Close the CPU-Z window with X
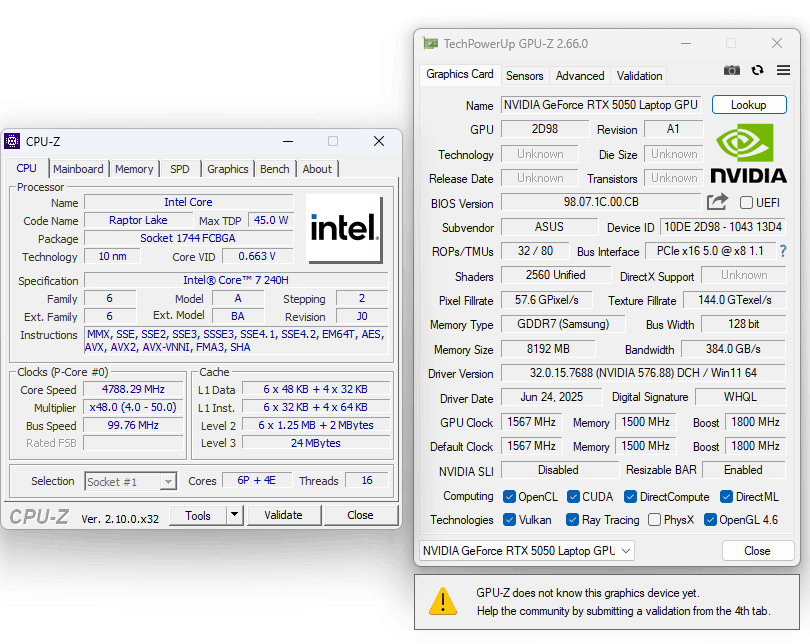 pos(379,141)
